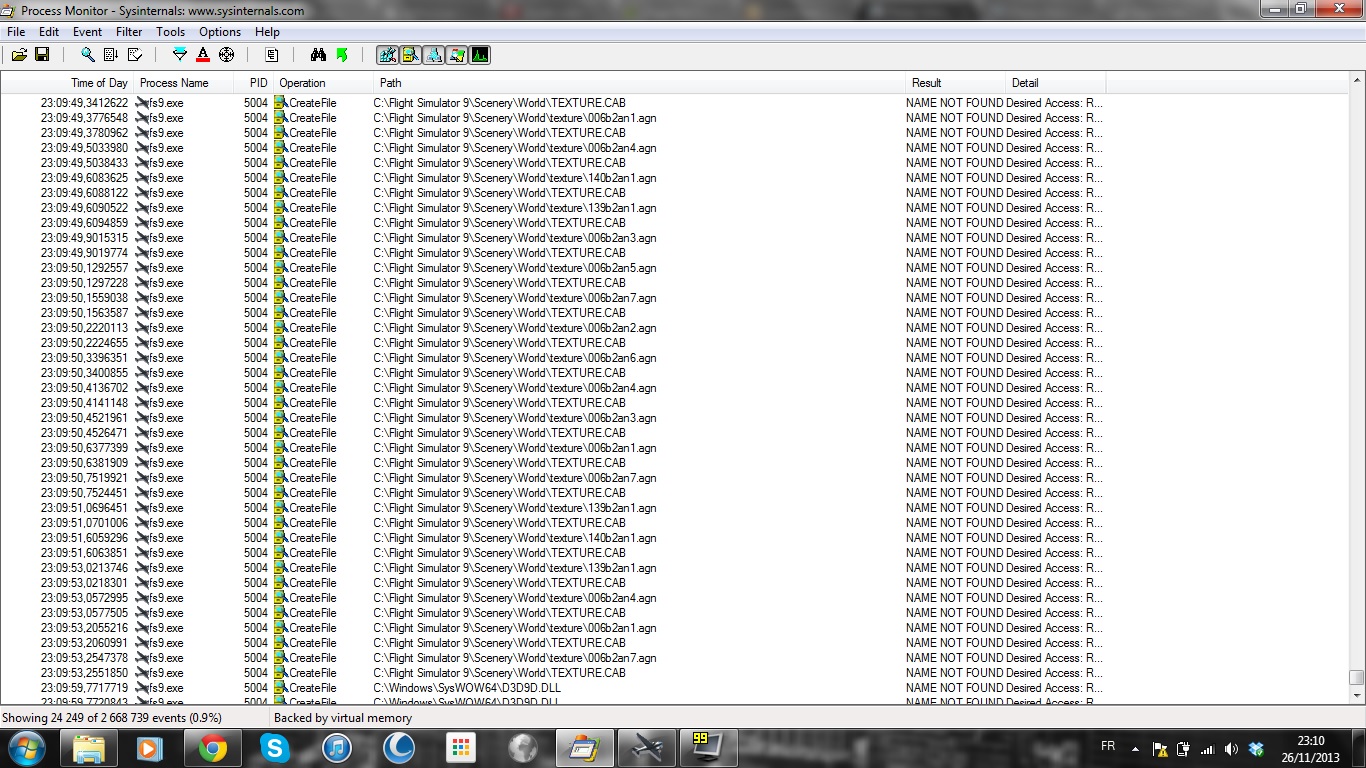Click the Path column header
This screenshot has width=1366, height=768.
click(640, 83)
